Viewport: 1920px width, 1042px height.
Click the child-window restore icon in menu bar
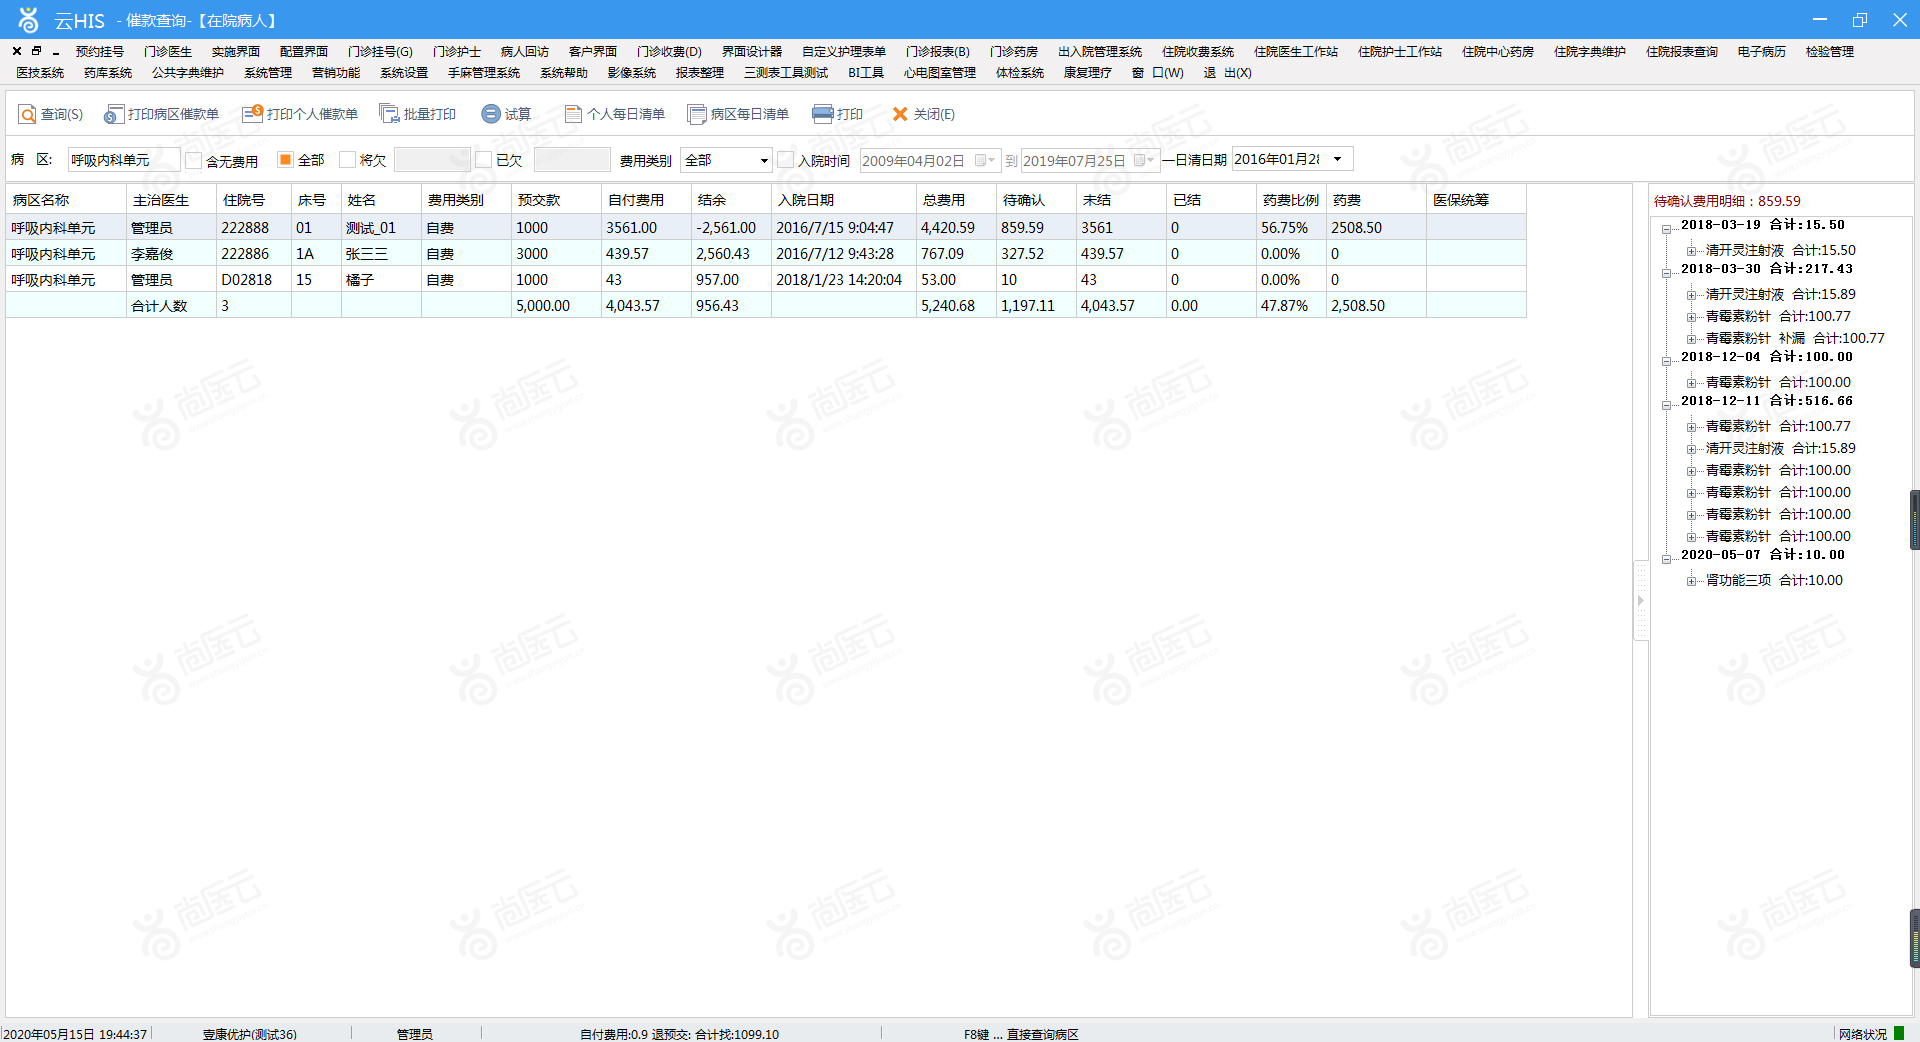(37, 51)
